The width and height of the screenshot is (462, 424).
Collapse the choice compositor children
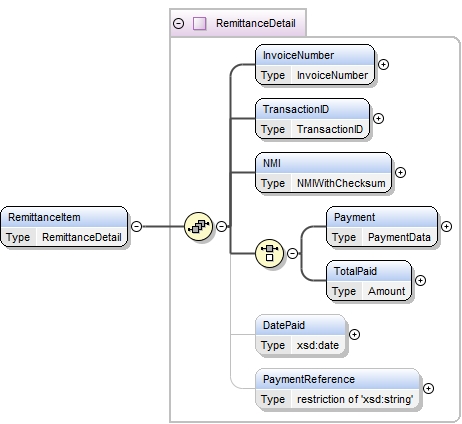pos(292,253)
